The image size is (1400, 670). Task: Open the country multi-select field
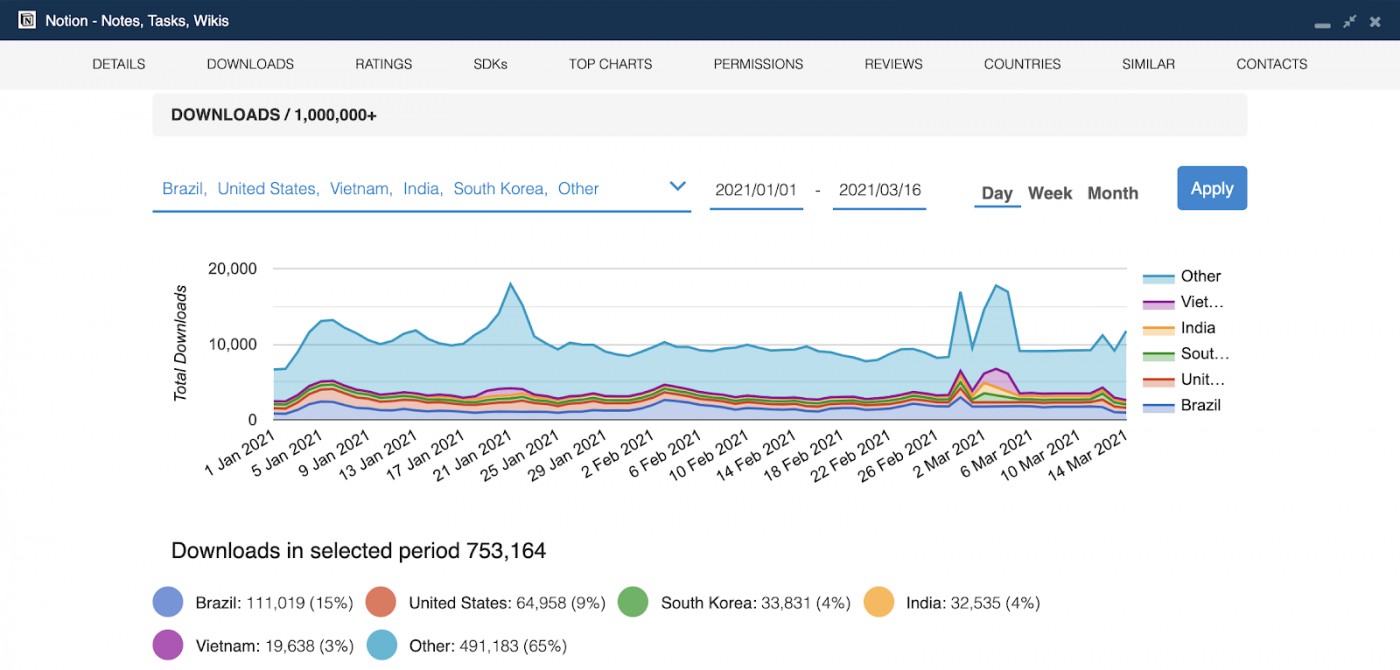tap(421, 189)
